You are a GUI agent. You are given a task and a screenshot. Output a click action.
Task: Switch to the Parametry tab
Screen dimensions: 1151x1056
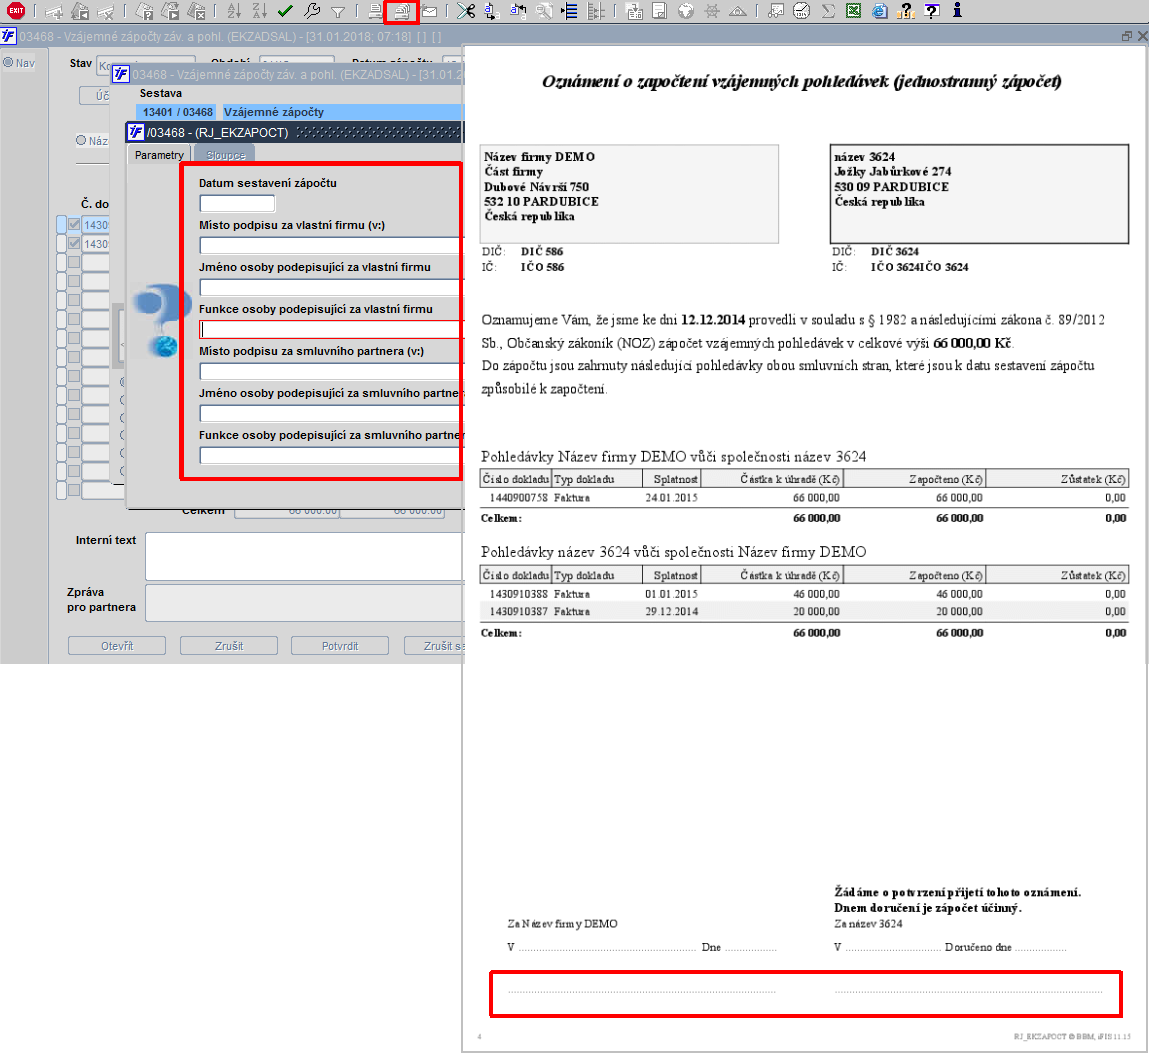click(159, 155)
